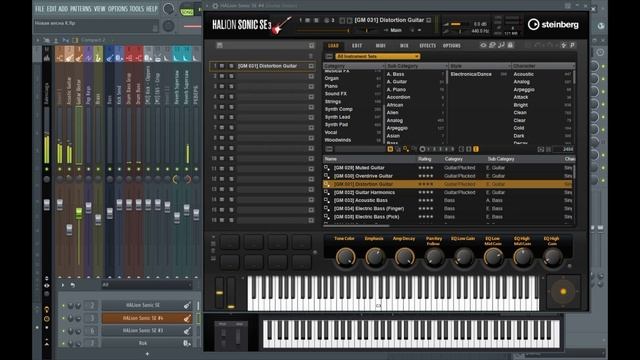
Task: Sort results by the Rating column
Action: click(x=424, y=159)
